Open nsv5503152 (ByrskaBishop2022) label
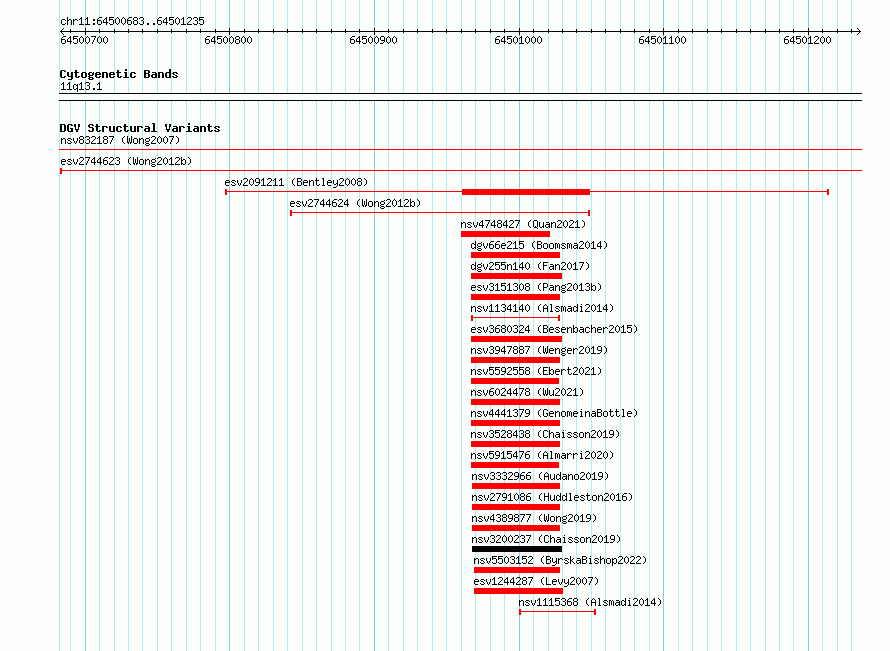 click(560, 560)
